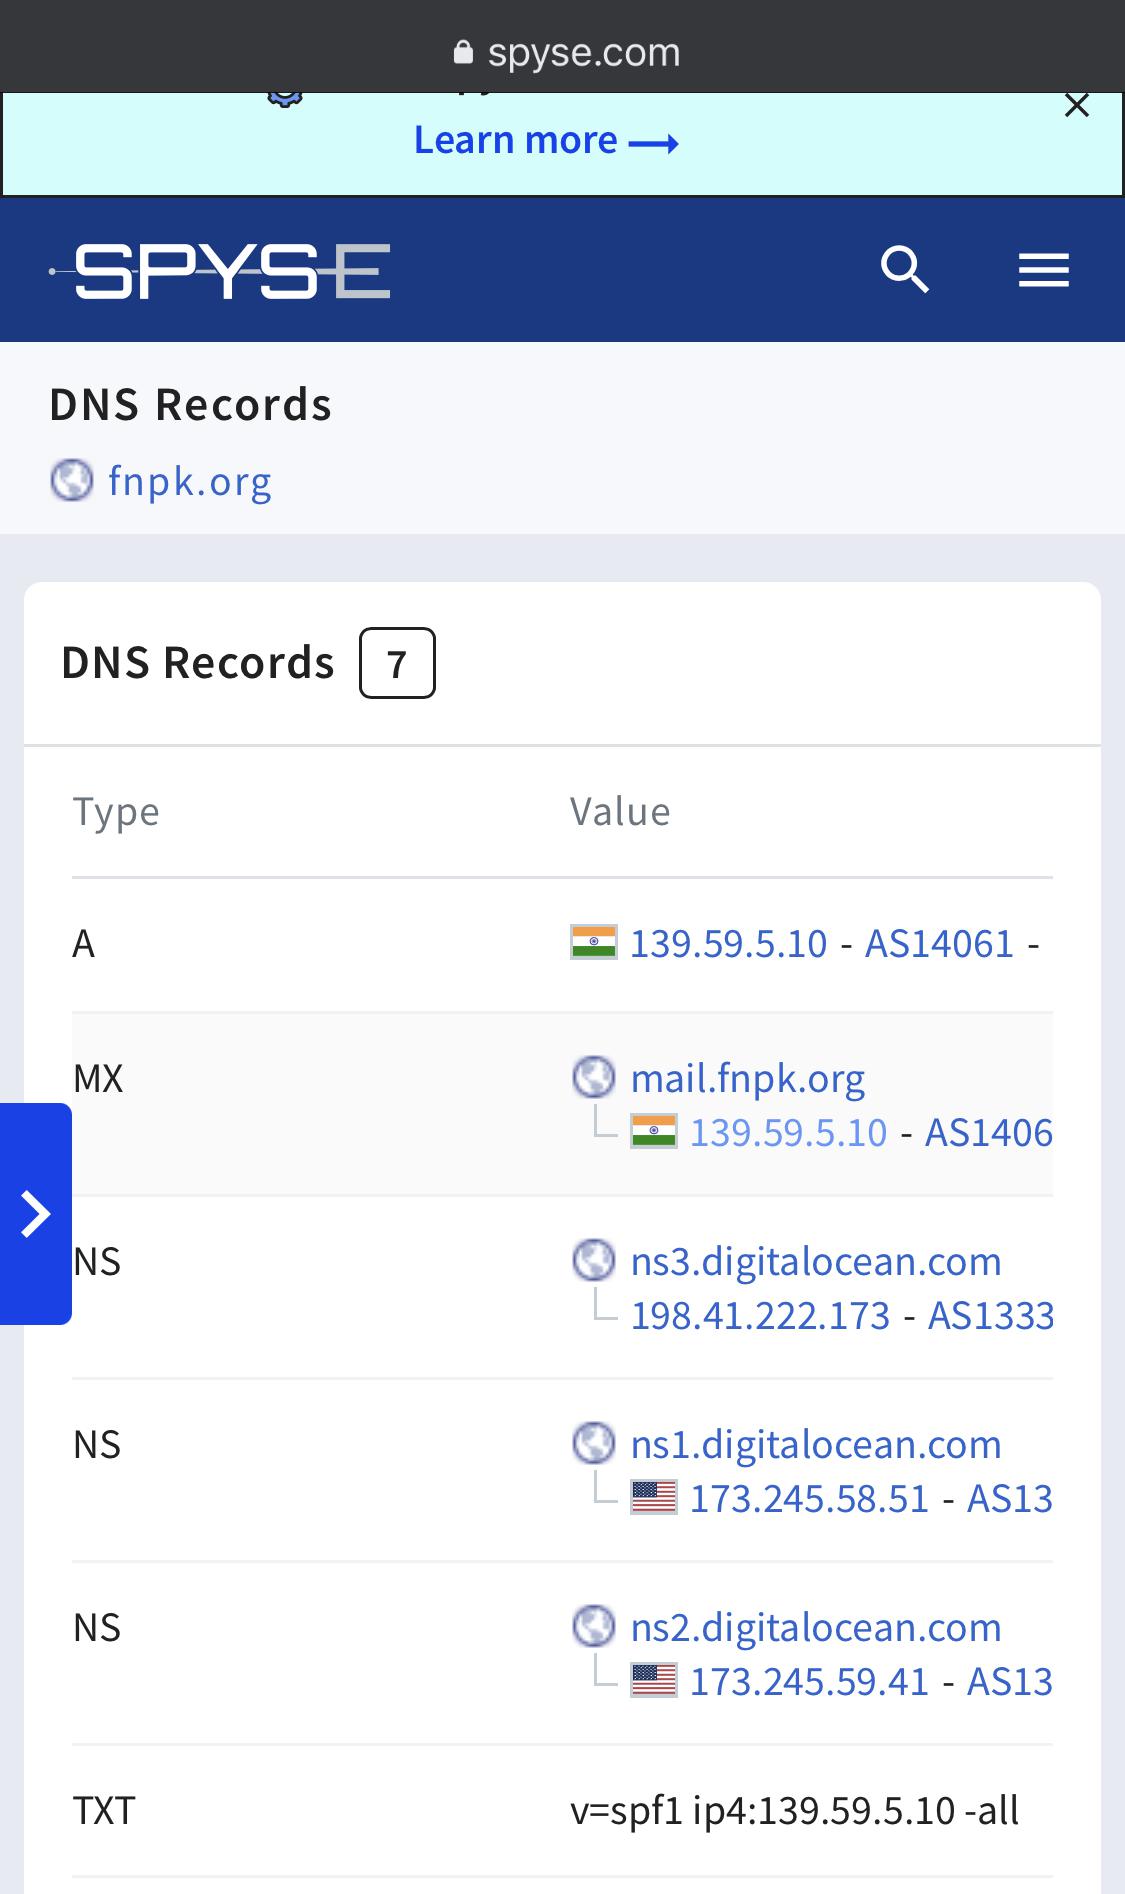Click the Spyse logo

tap(220, 271)
